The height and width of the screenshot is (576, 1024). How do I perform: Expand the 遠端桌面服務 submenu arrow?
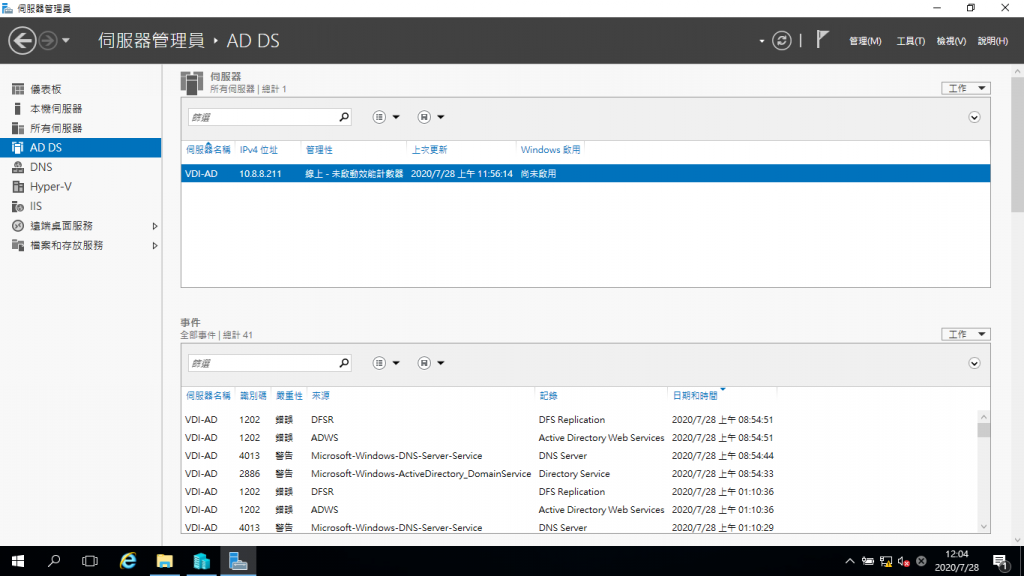(155, 226)
